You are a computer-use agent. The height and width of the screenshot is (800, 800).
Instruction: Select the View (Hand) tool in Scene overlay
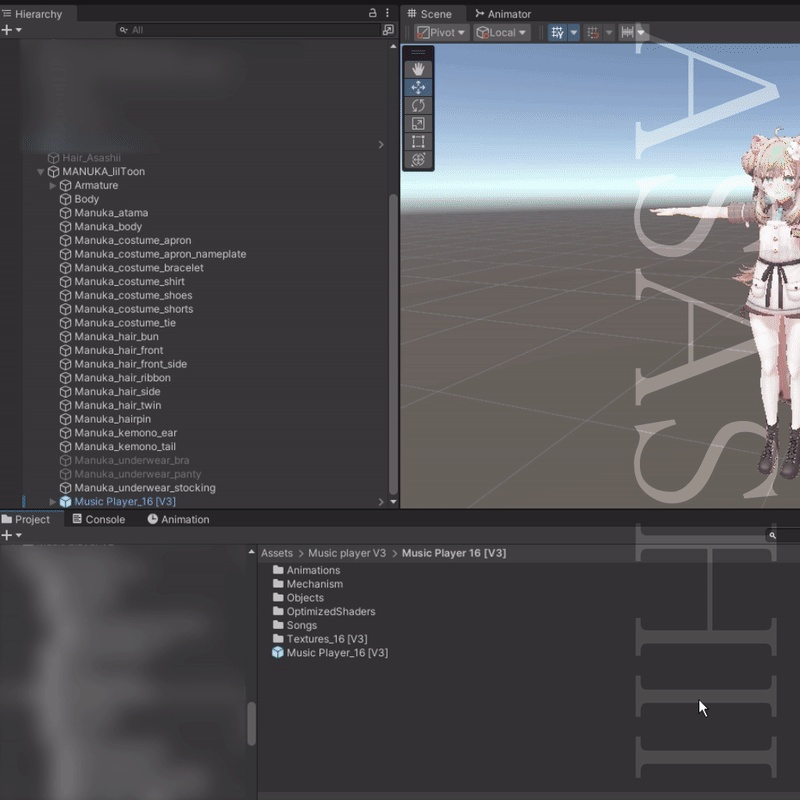417,70
